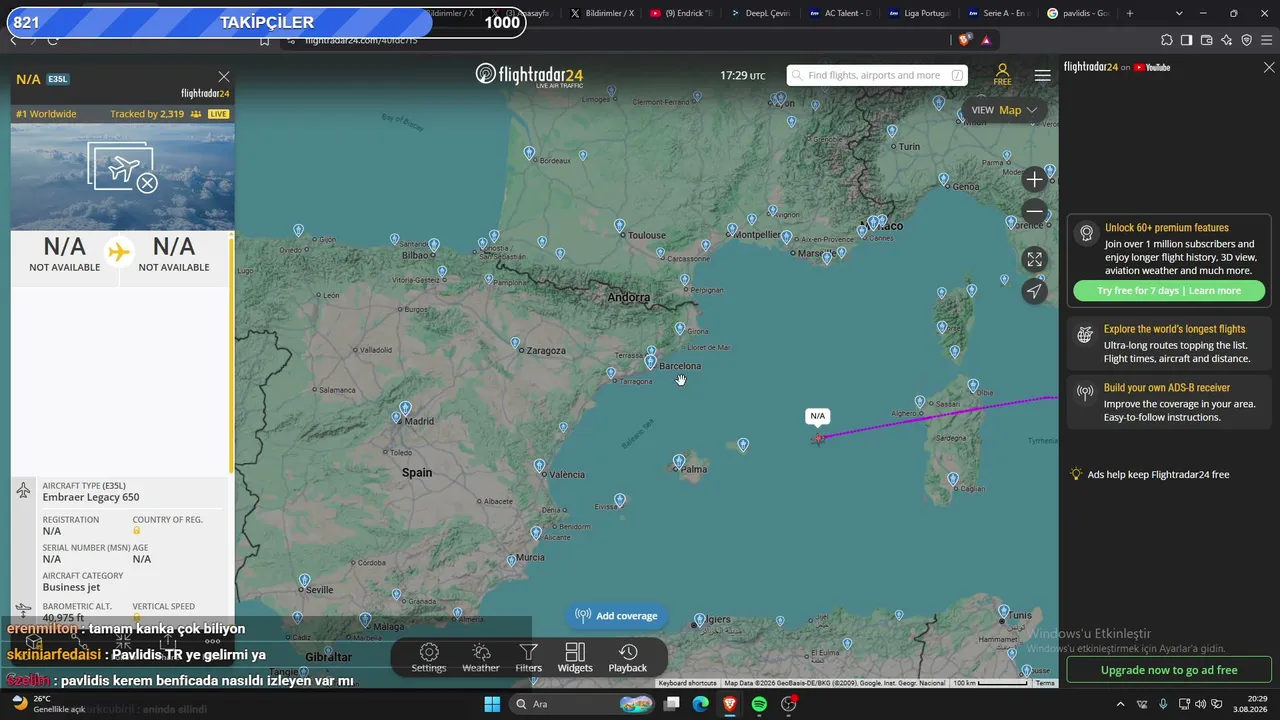Click Try free for 7 days button
The height and width of the screenshot is (720, 1280).
[1169, 291]
